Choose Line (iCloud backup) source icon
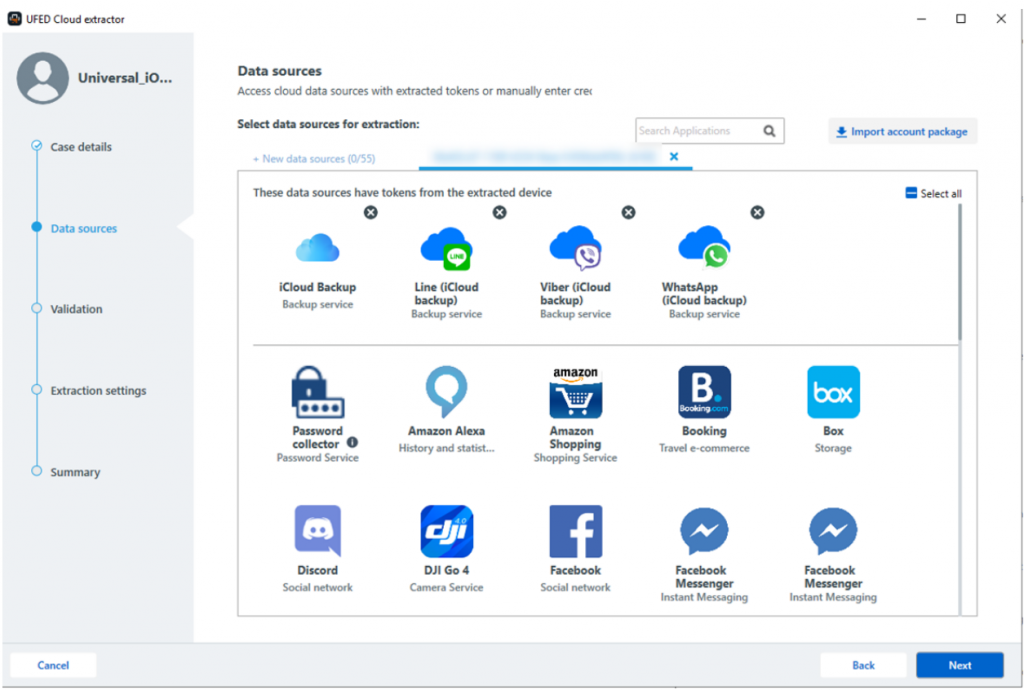Screen dimensions: 1024x690 (x=447, y=249)
